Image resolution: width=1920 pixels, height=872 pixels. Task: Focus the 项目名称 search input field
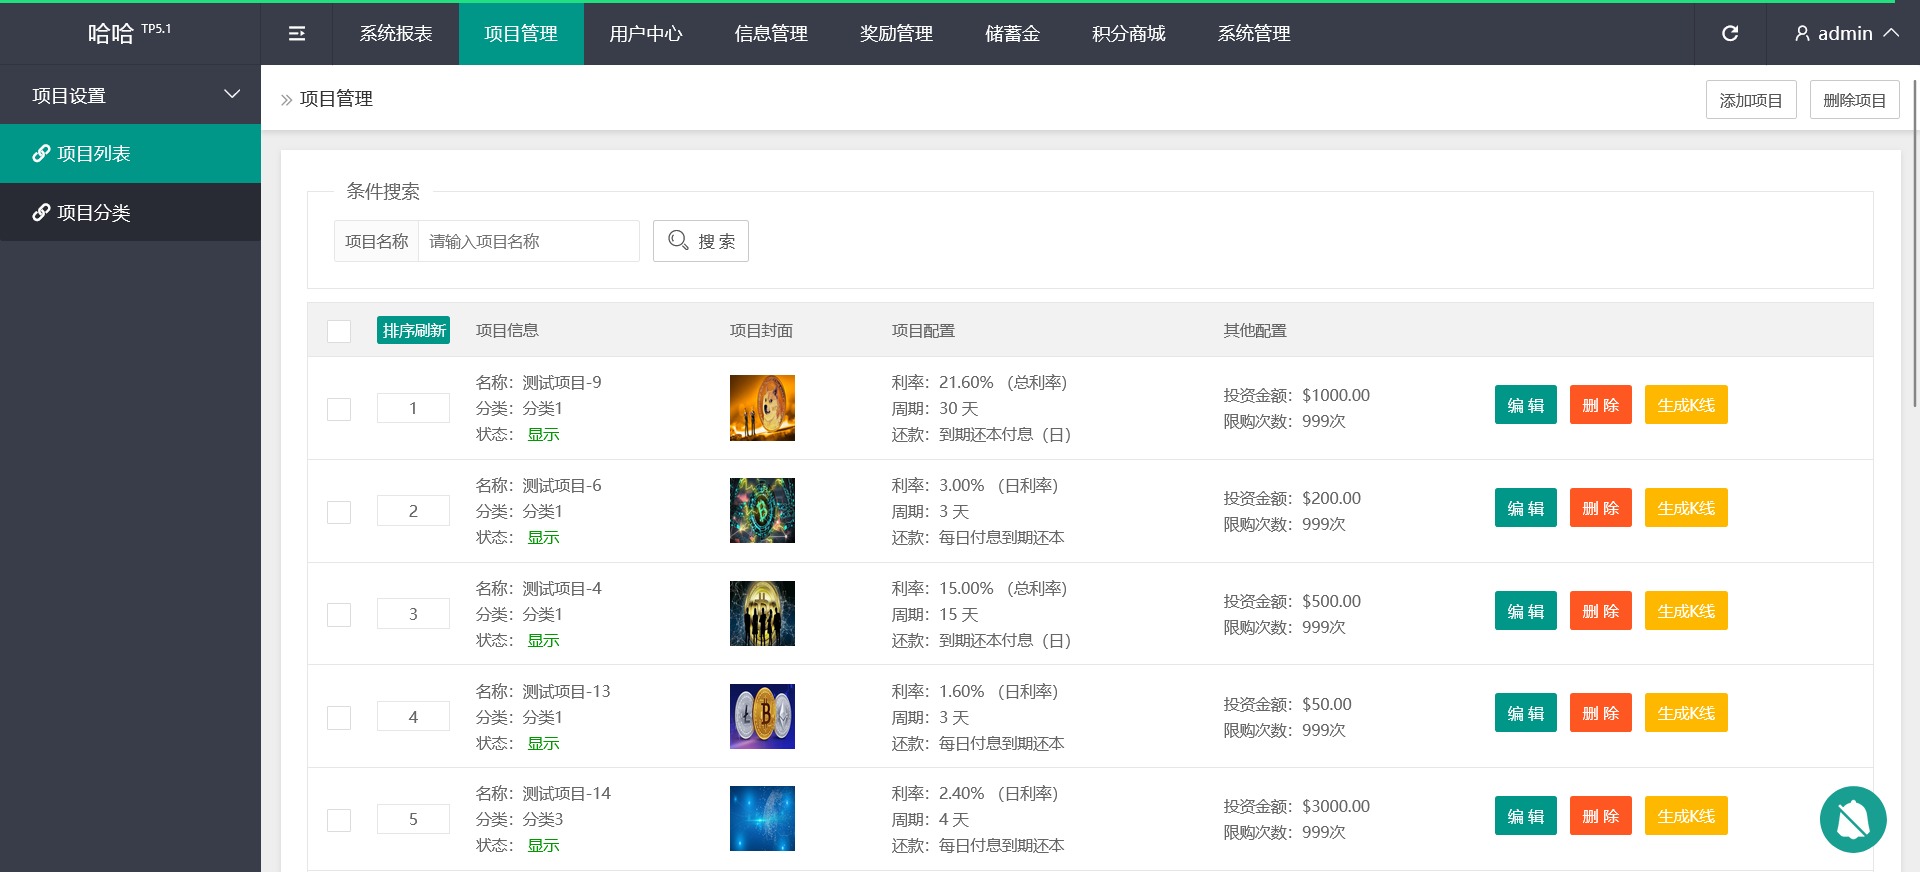pyautogui.click(x=528, y=241)
